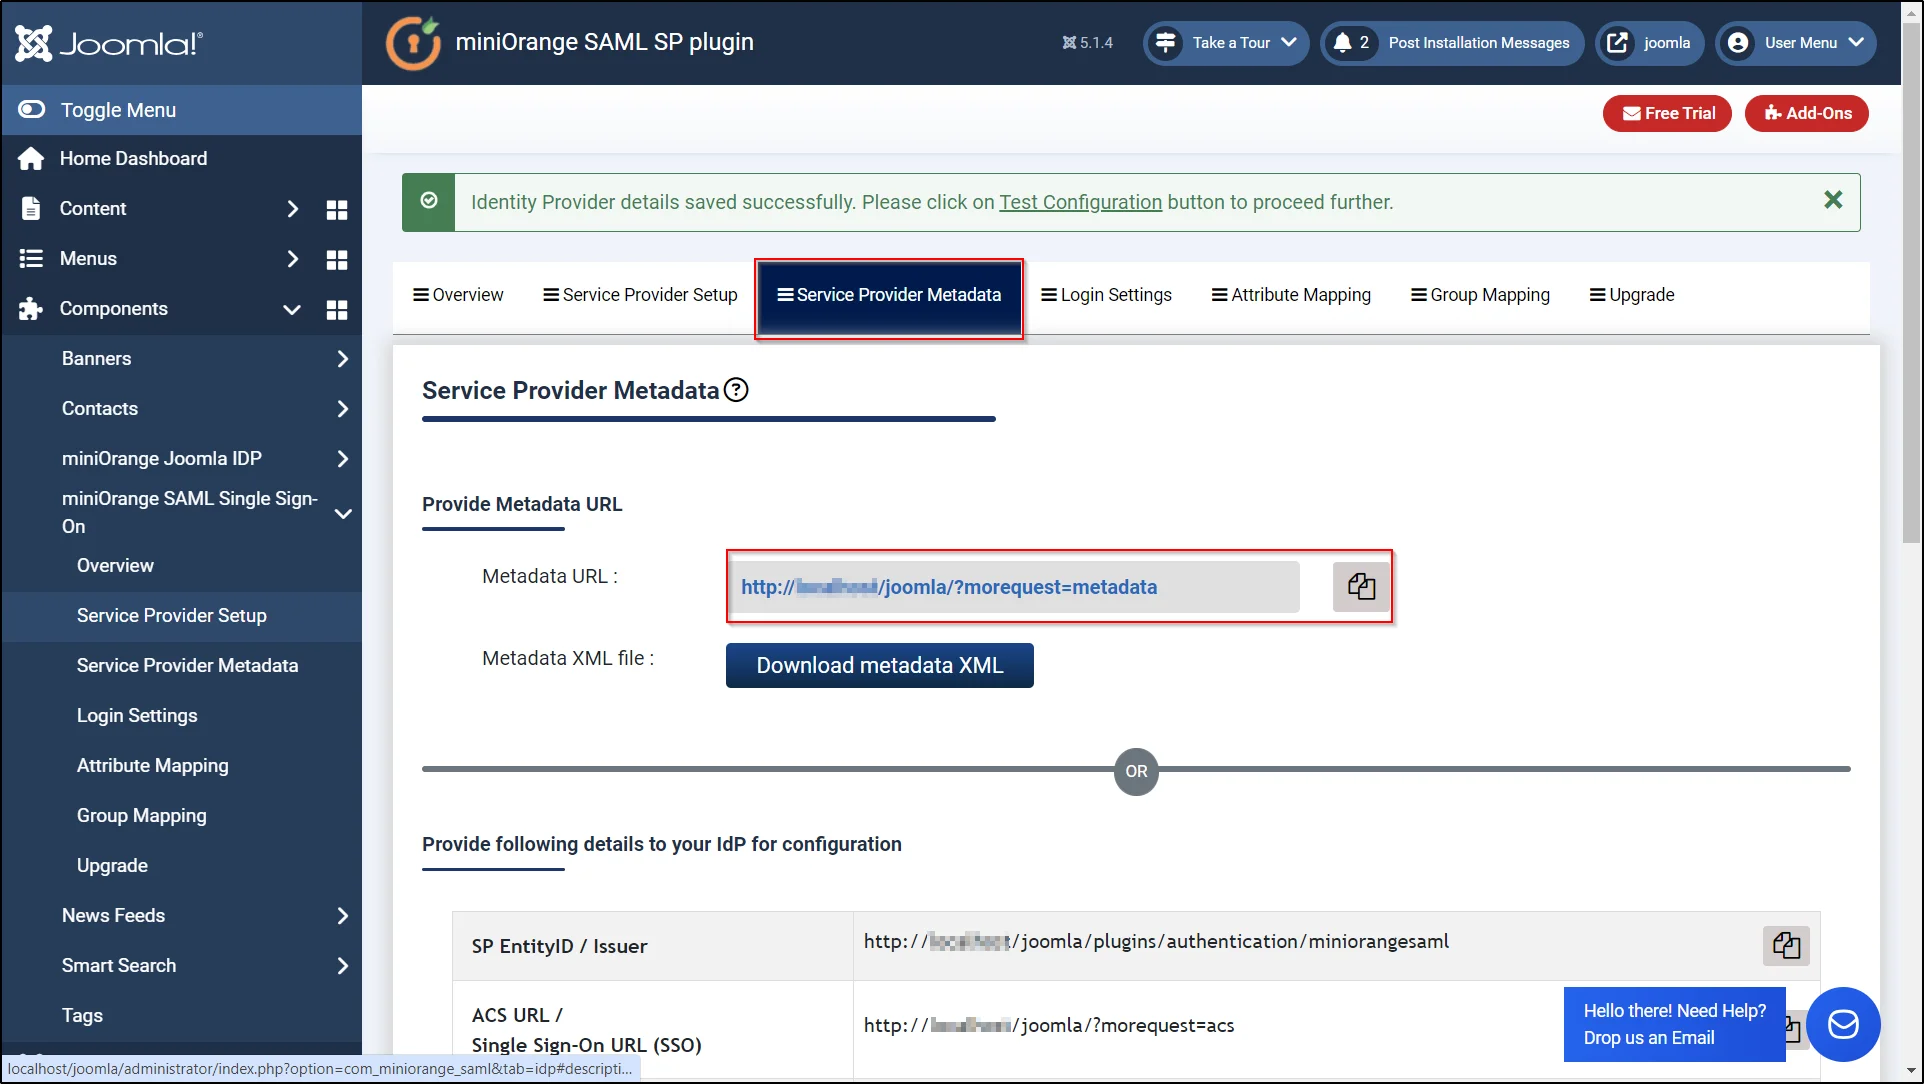Follow the Test Configuration link
The width and height of the screenshot is (1924, 1084).
point(1081,203)
